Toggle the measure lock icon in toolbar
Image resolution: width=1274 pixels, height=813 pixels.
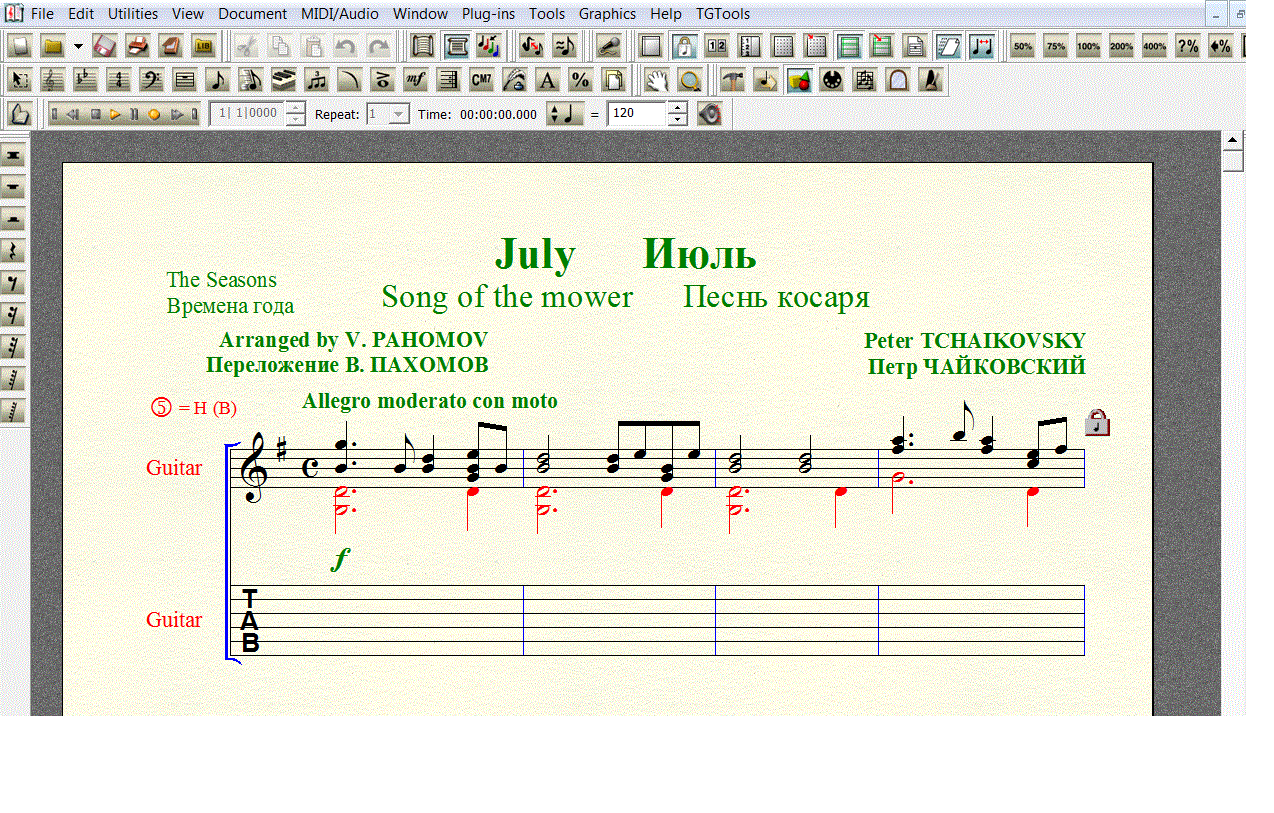[x=684, y=46]
